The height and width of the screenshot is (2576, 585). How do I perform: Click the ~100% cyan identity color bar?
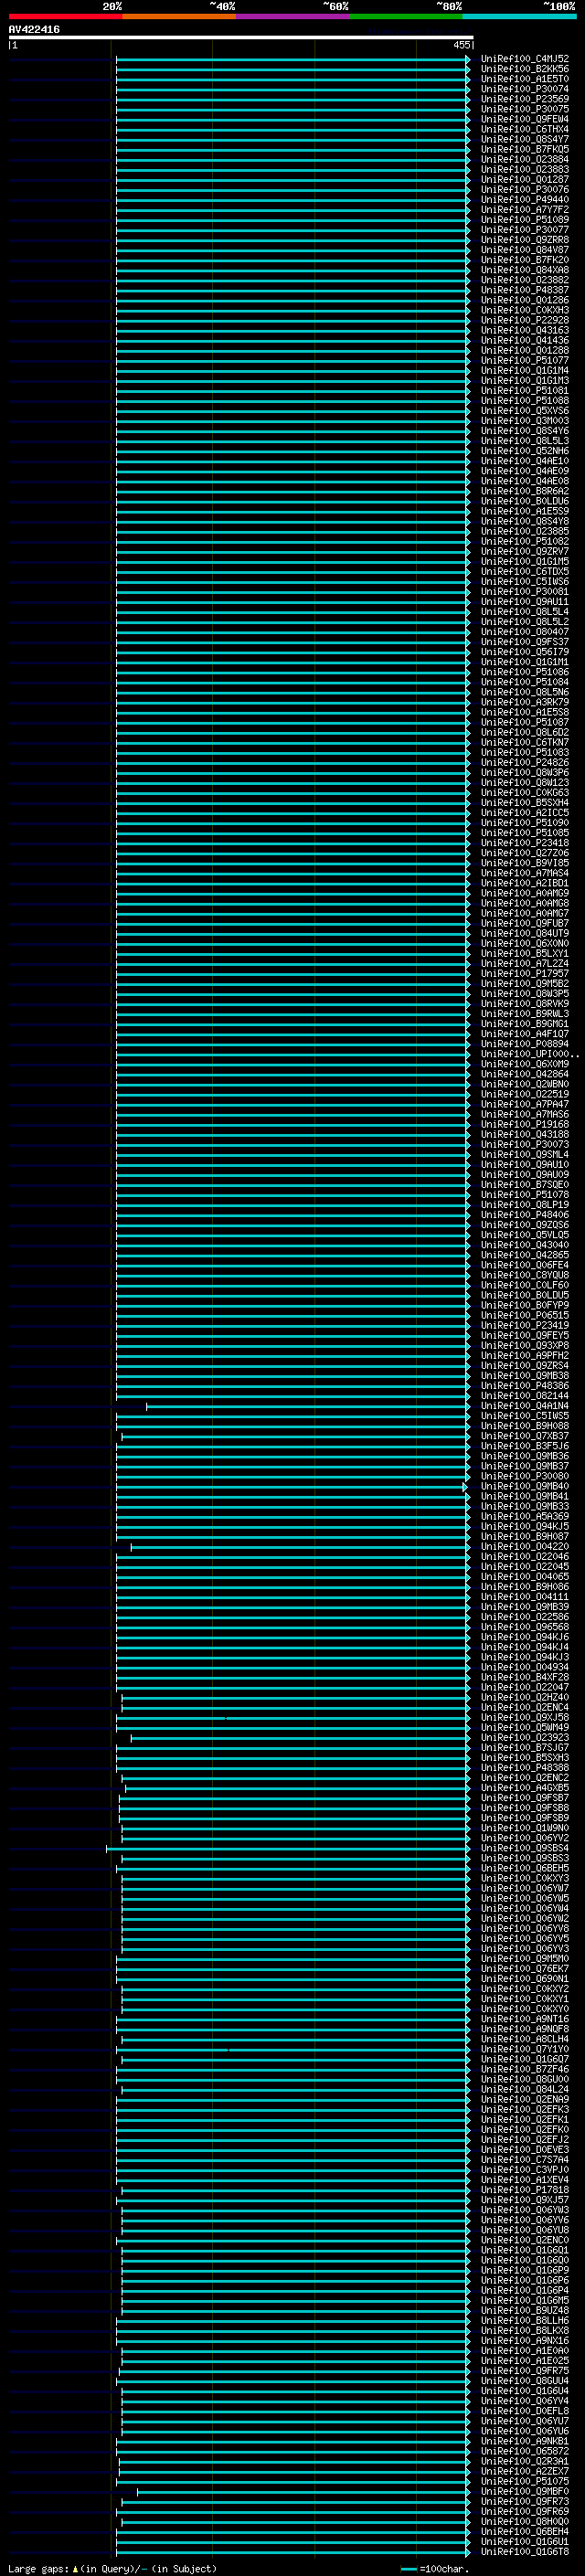click(519, 16)
